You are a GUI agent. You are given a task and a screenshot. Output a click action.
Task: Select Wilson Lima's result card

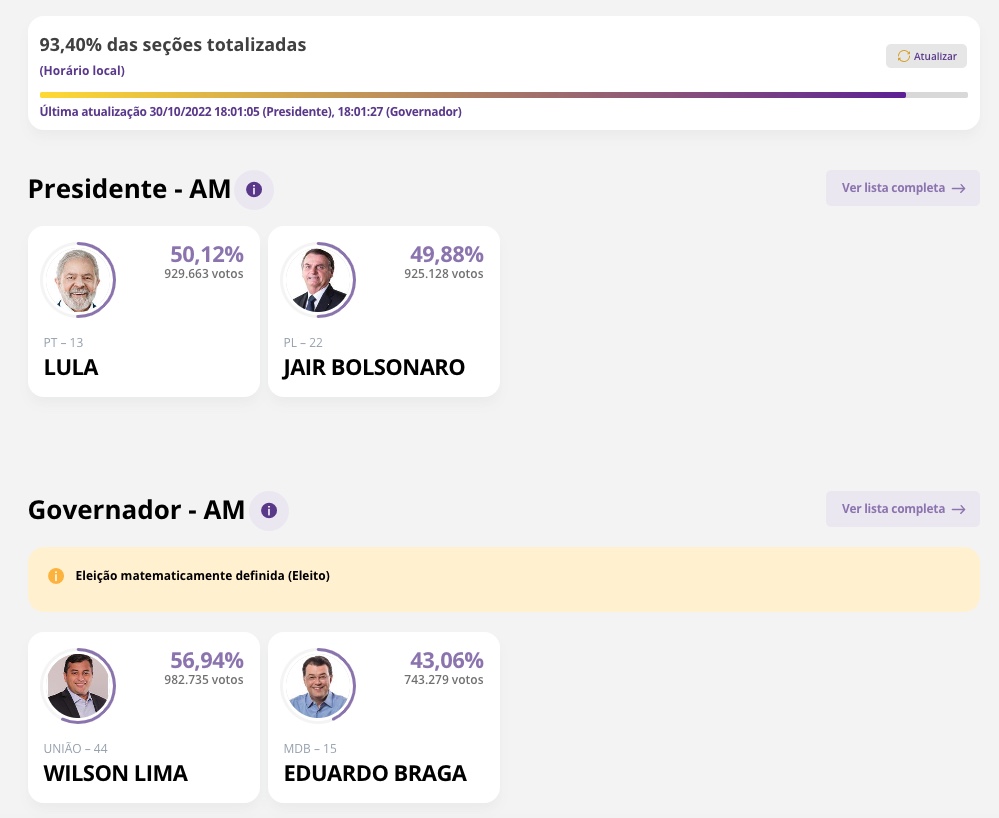click(144, 717)
